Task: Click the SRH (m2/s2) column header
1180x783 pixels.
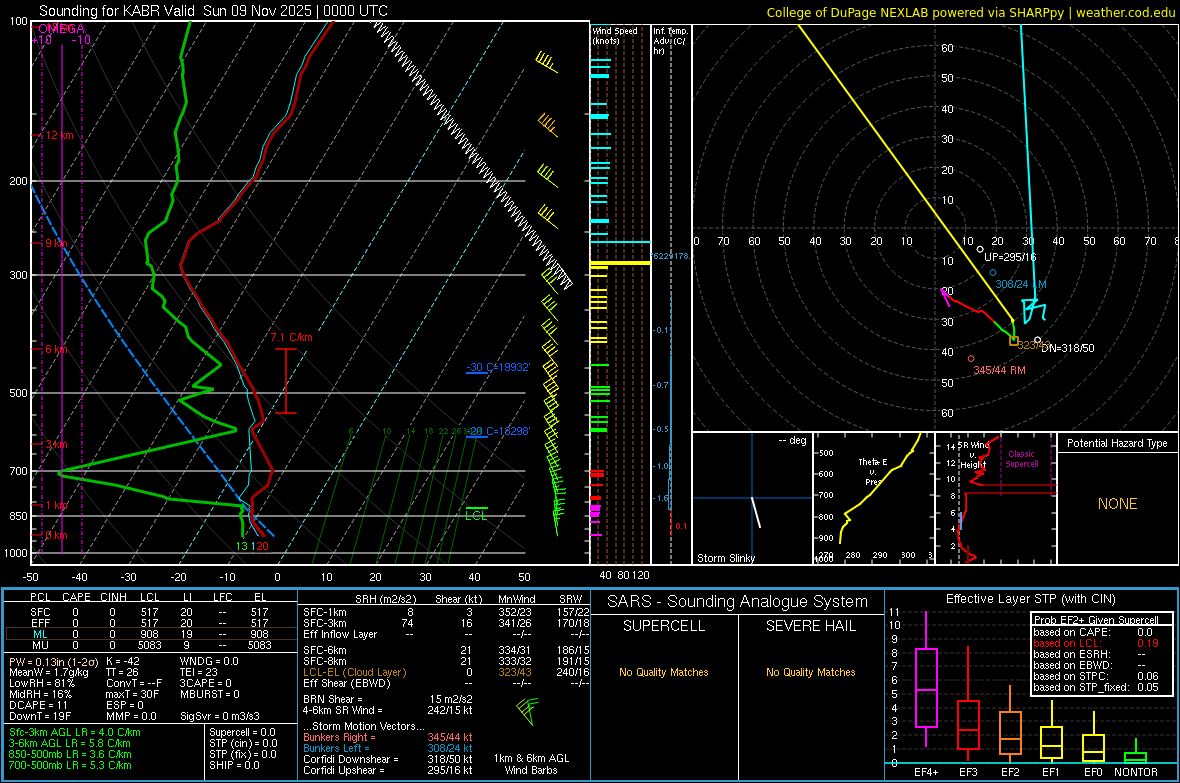Action: coord(385,599)
